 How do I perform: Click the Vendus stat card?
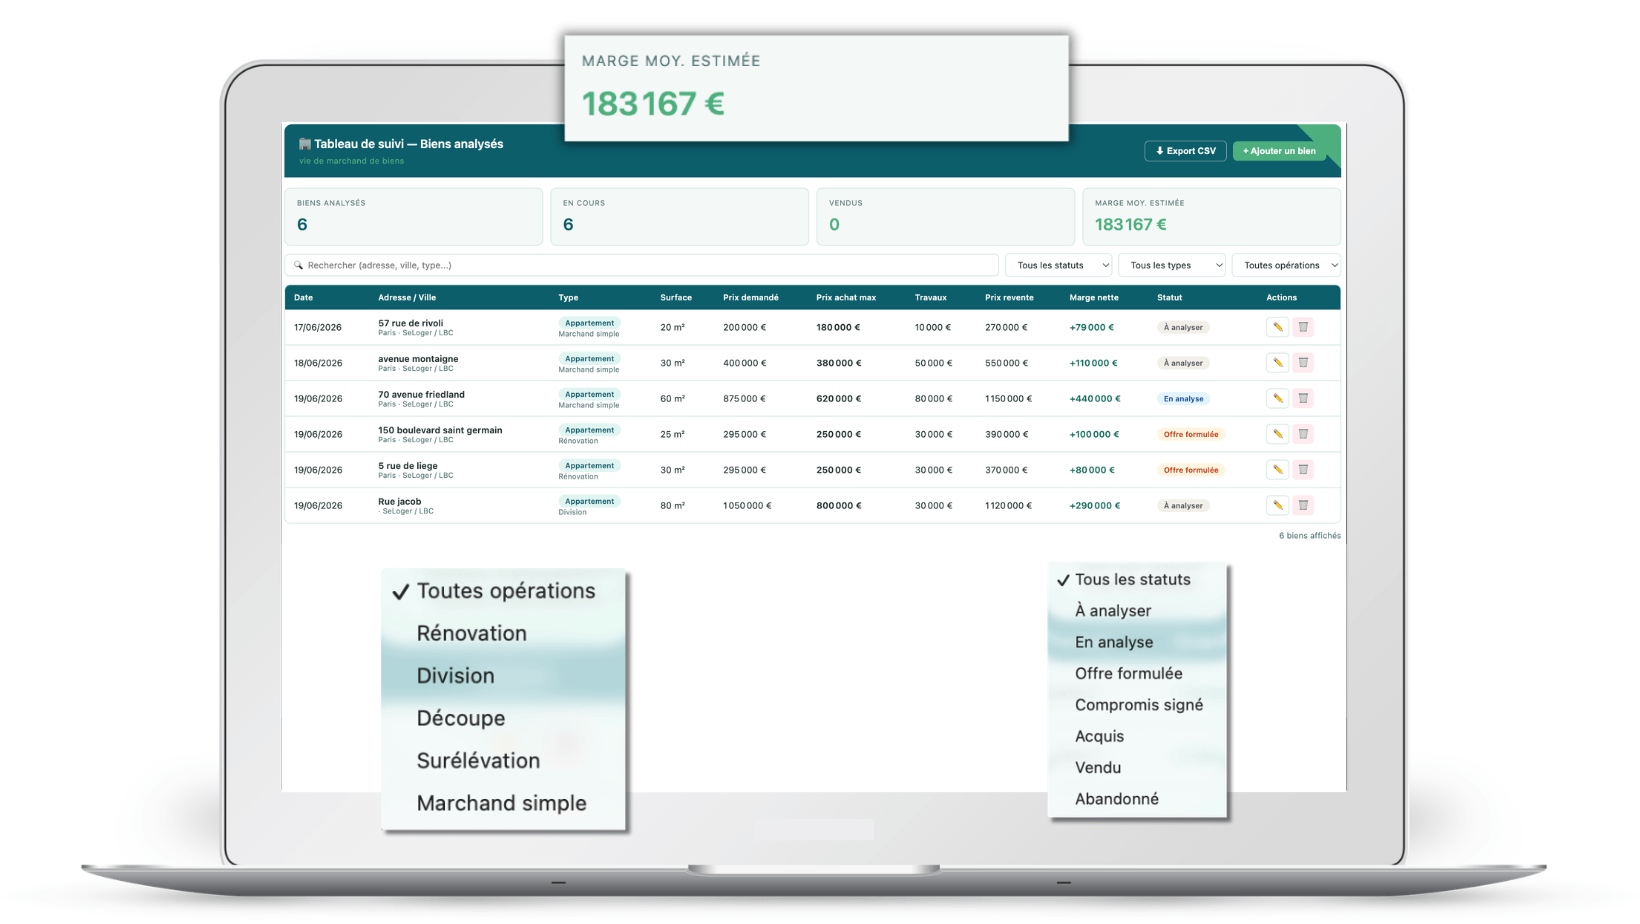tap(946, 217)
